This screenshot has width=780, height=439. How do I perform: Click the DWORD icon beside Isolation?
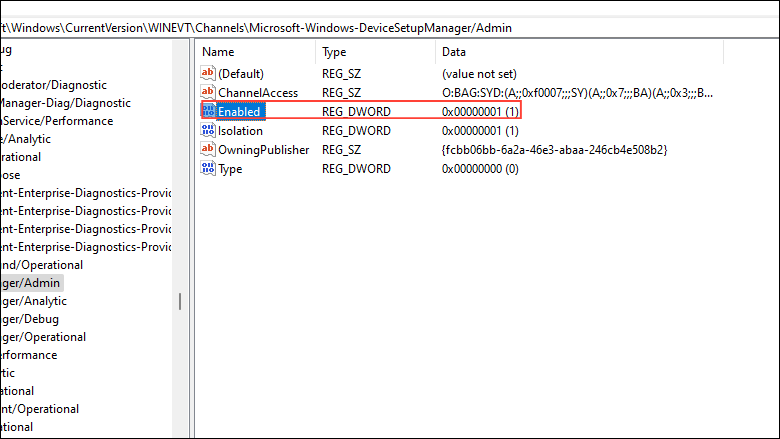click(x=208, y=130)
